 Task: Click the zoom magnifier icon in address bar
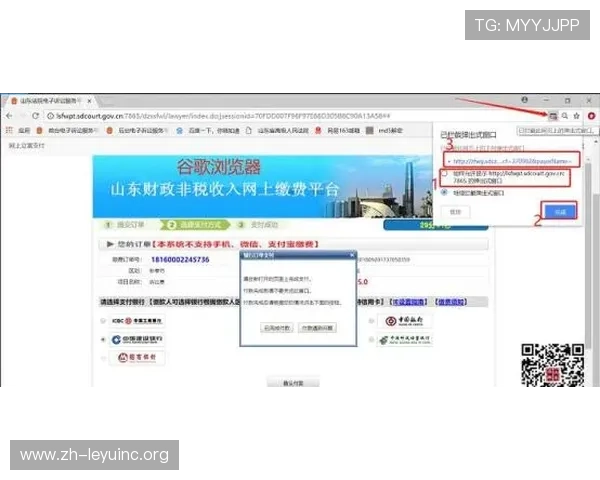click(565, 116)
